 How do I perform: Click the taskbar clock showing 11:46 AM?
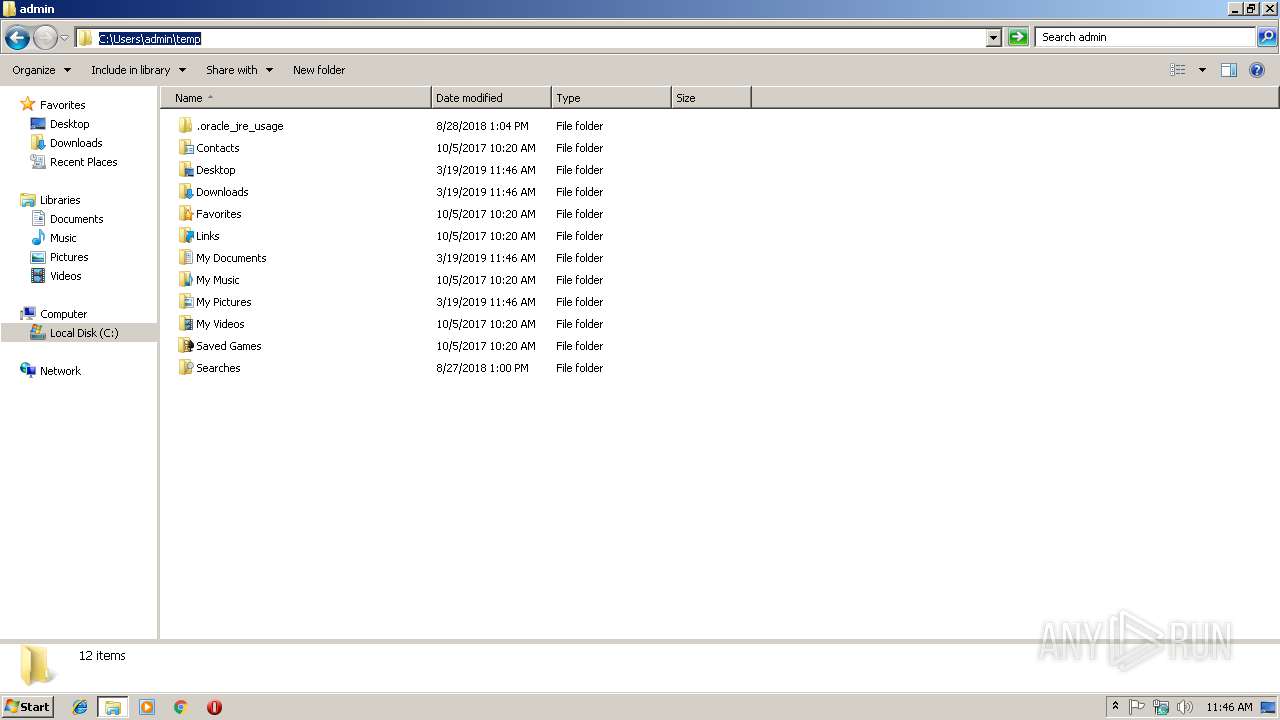(x=1229, y=707)
